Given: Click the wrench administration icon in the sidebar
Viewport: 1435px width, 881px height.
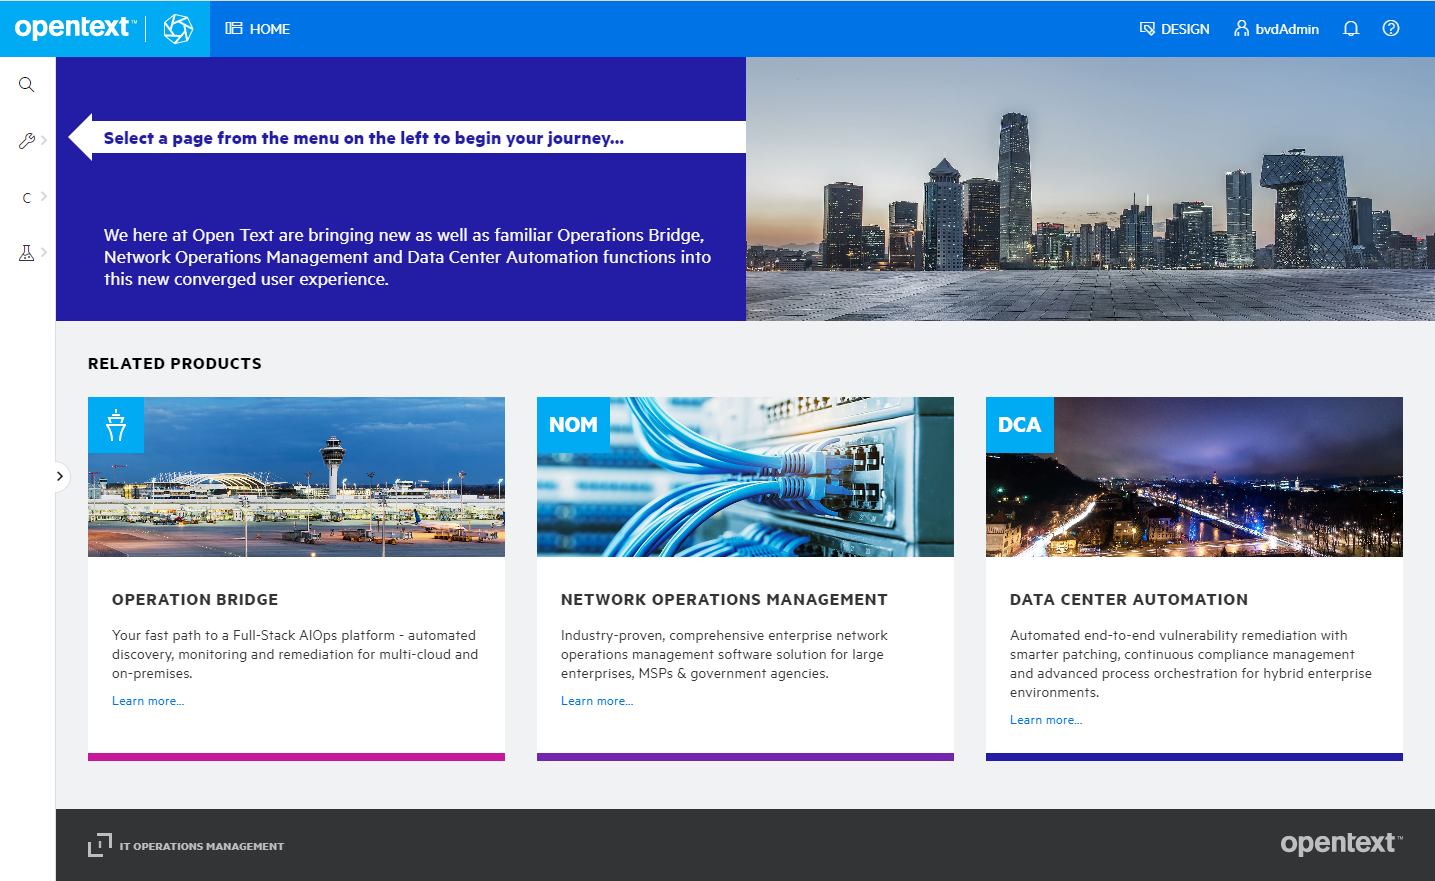Looking at the screenshot, I should (26, 140).
